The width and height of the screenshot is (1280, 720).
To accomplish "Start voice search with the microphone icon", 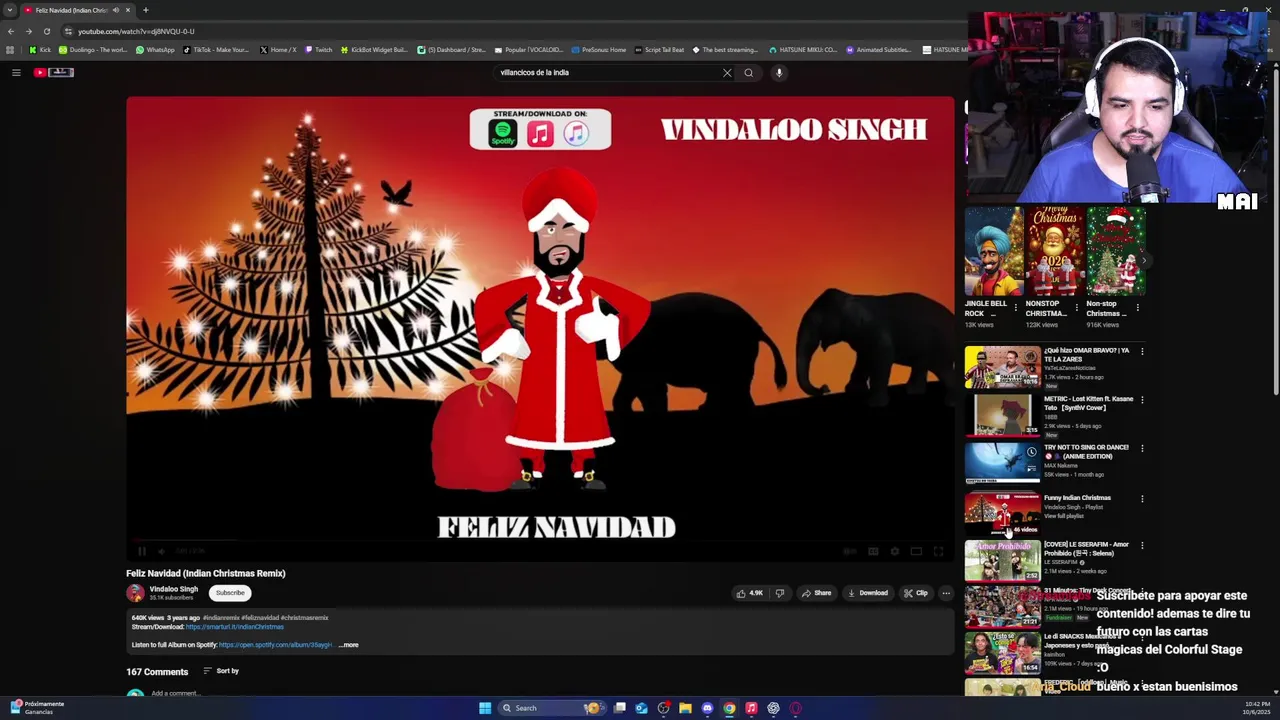I will point(779,72).
